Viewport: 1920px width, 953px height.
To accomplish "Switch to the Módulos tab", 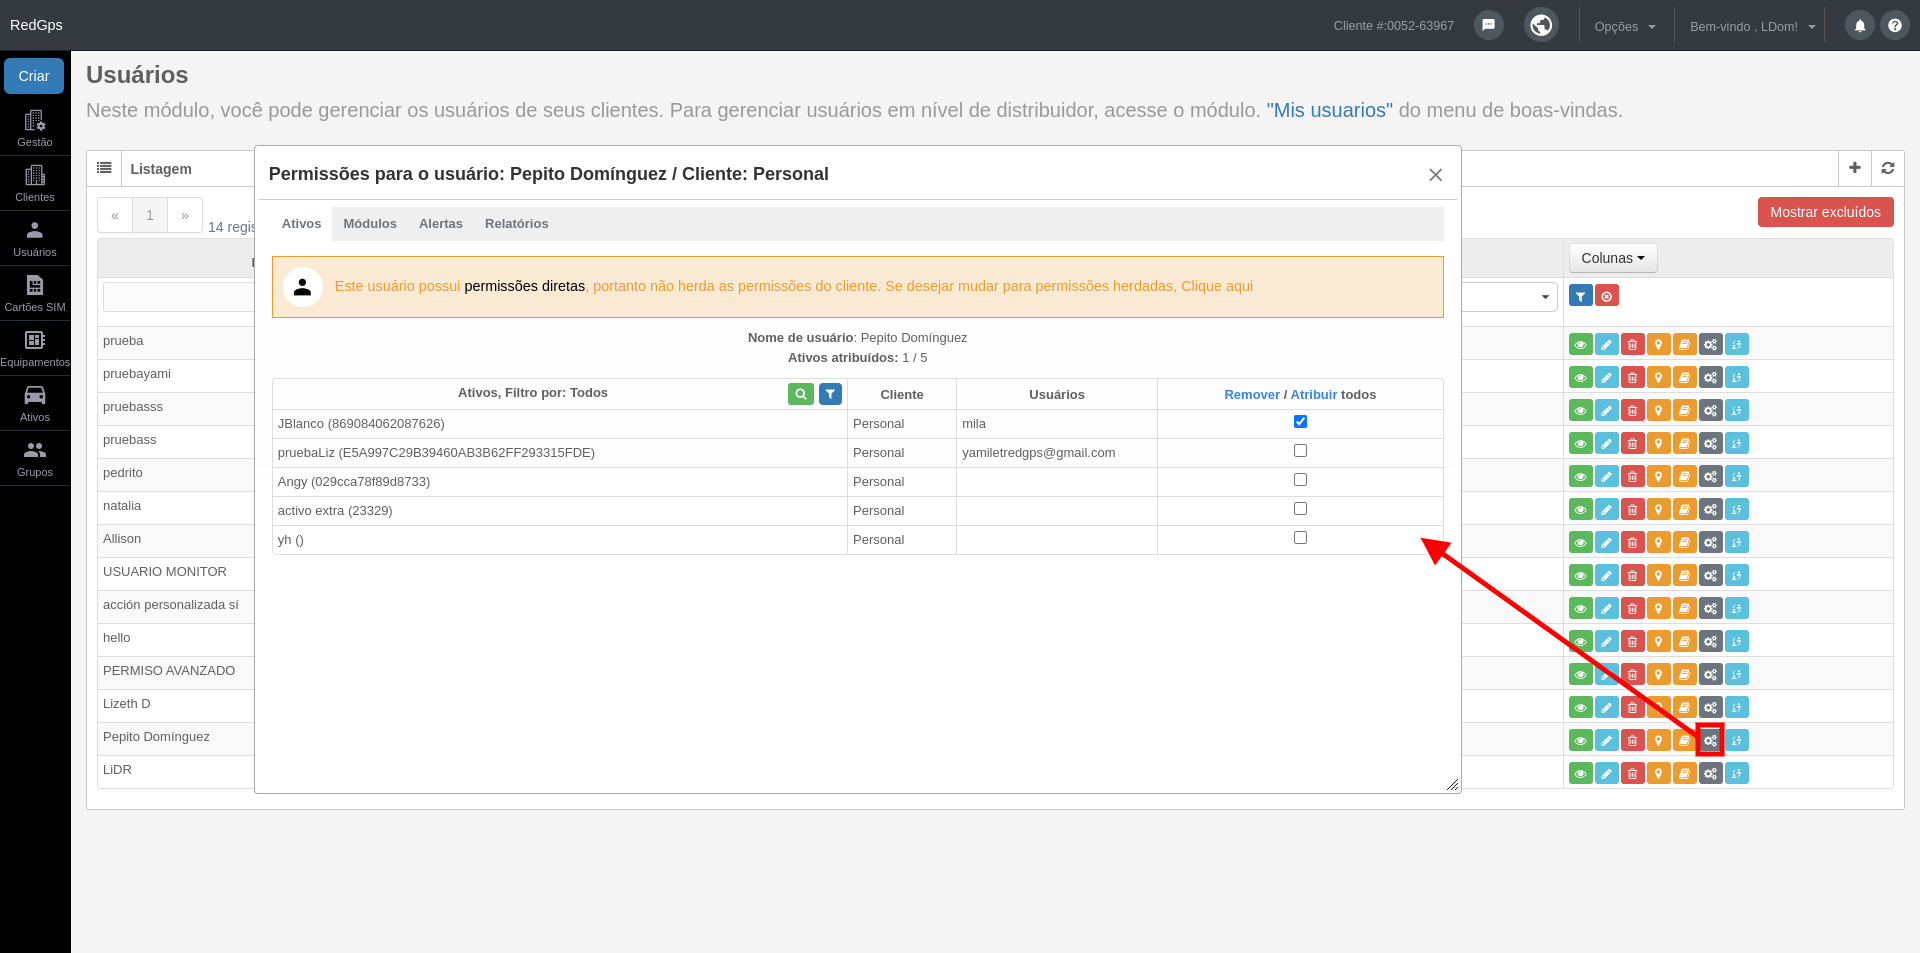I will pos(370,224).
